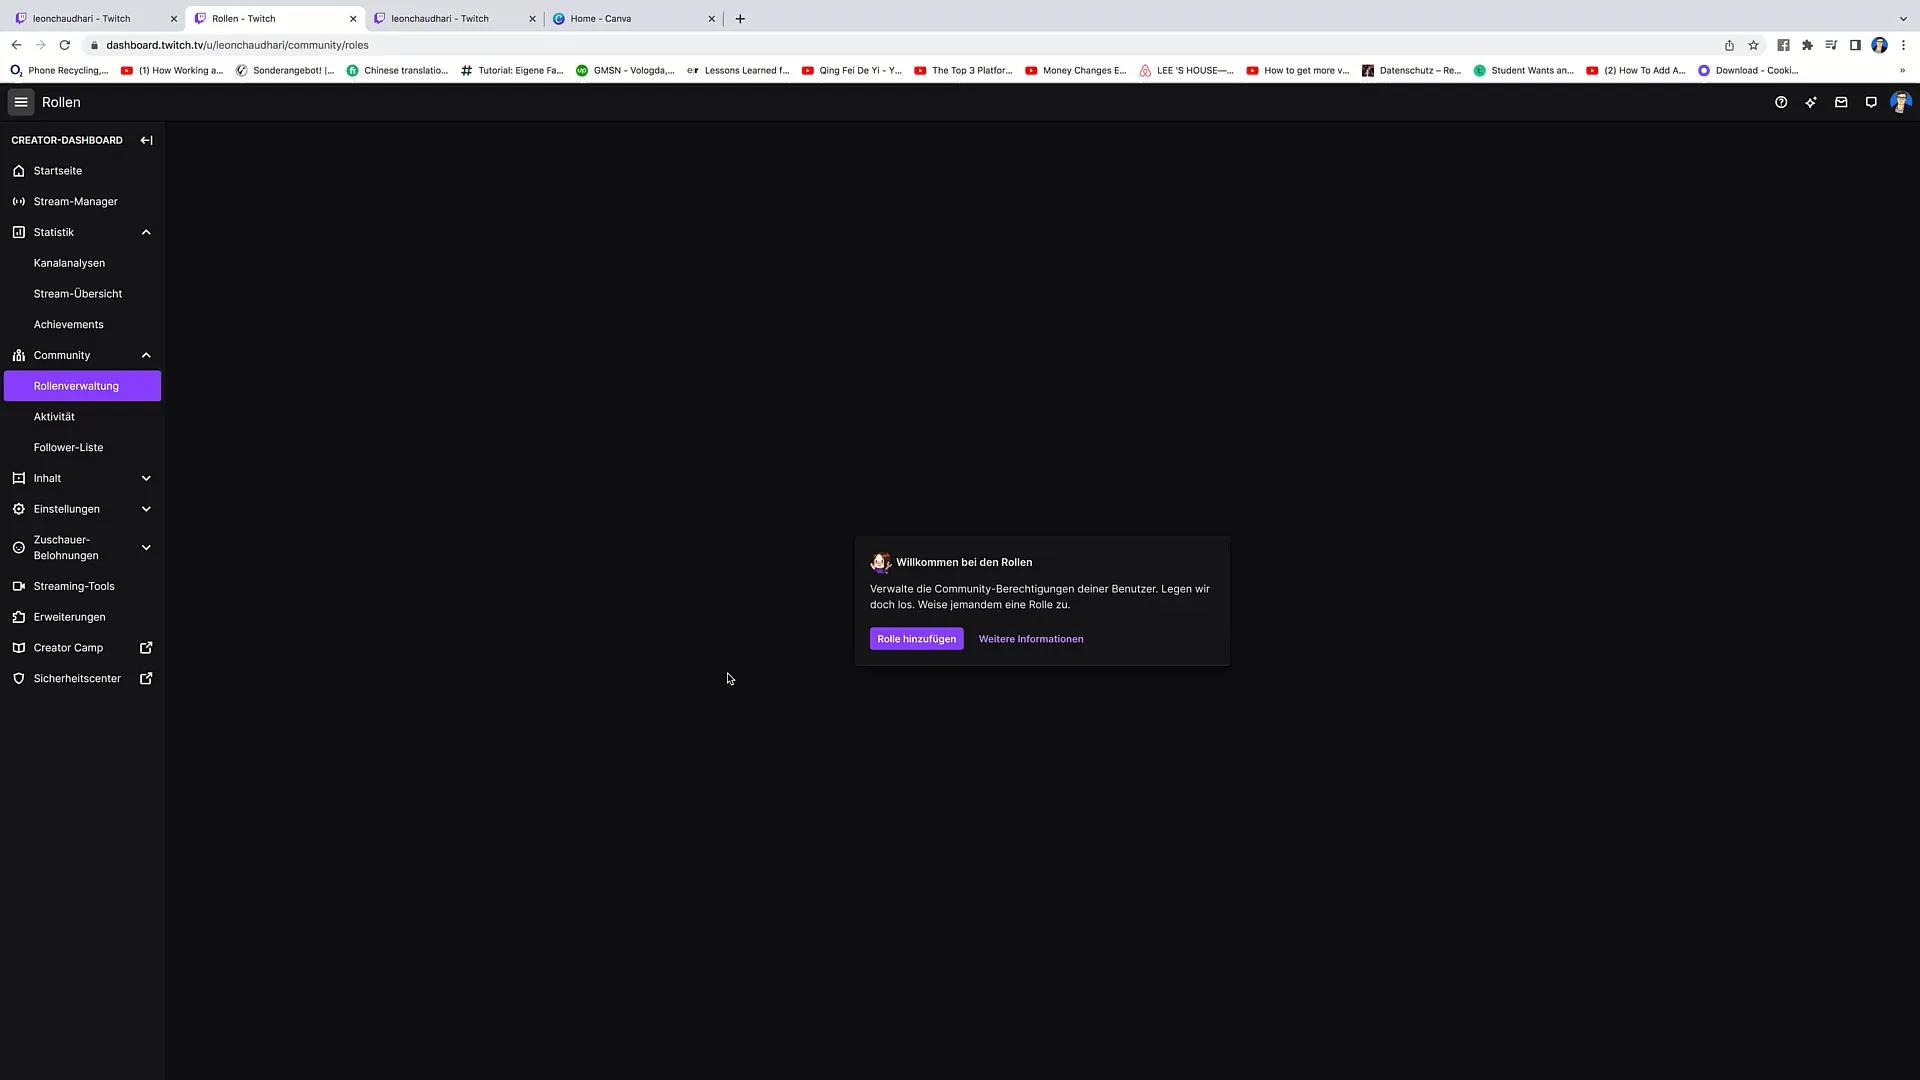Click the Rolle hinzufügen button

pyautogui.click(x=915, y=638)
